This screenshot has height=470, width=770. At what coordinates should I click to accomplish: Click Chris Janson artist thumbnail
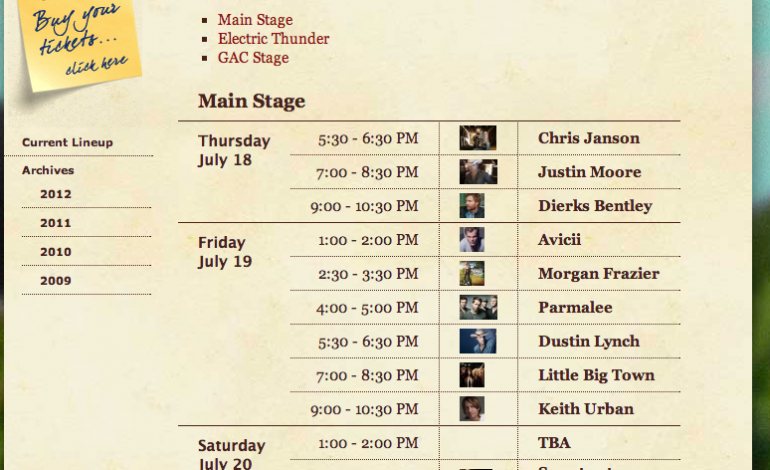477,138
